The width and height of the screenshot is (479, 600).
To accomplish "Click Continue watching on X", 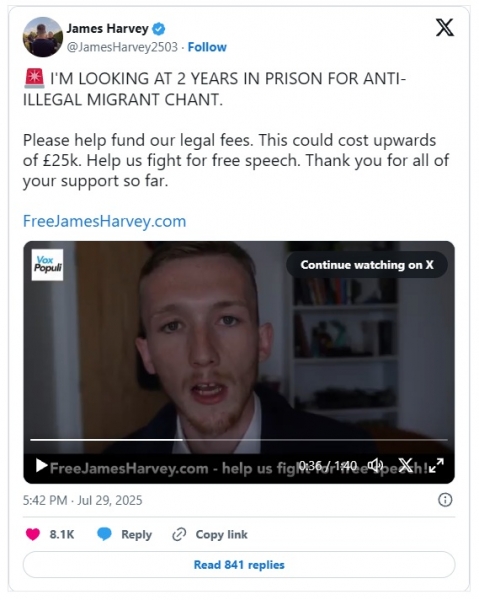I will 367,265.
